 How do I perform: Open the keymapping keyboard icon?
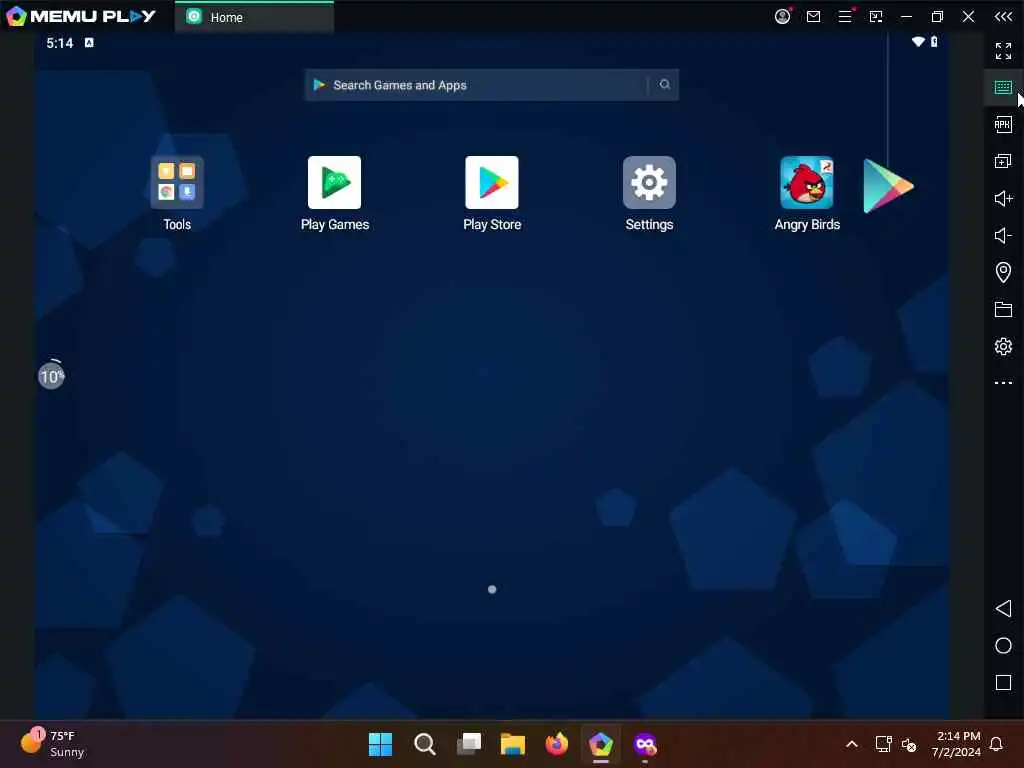point(1003,88)
